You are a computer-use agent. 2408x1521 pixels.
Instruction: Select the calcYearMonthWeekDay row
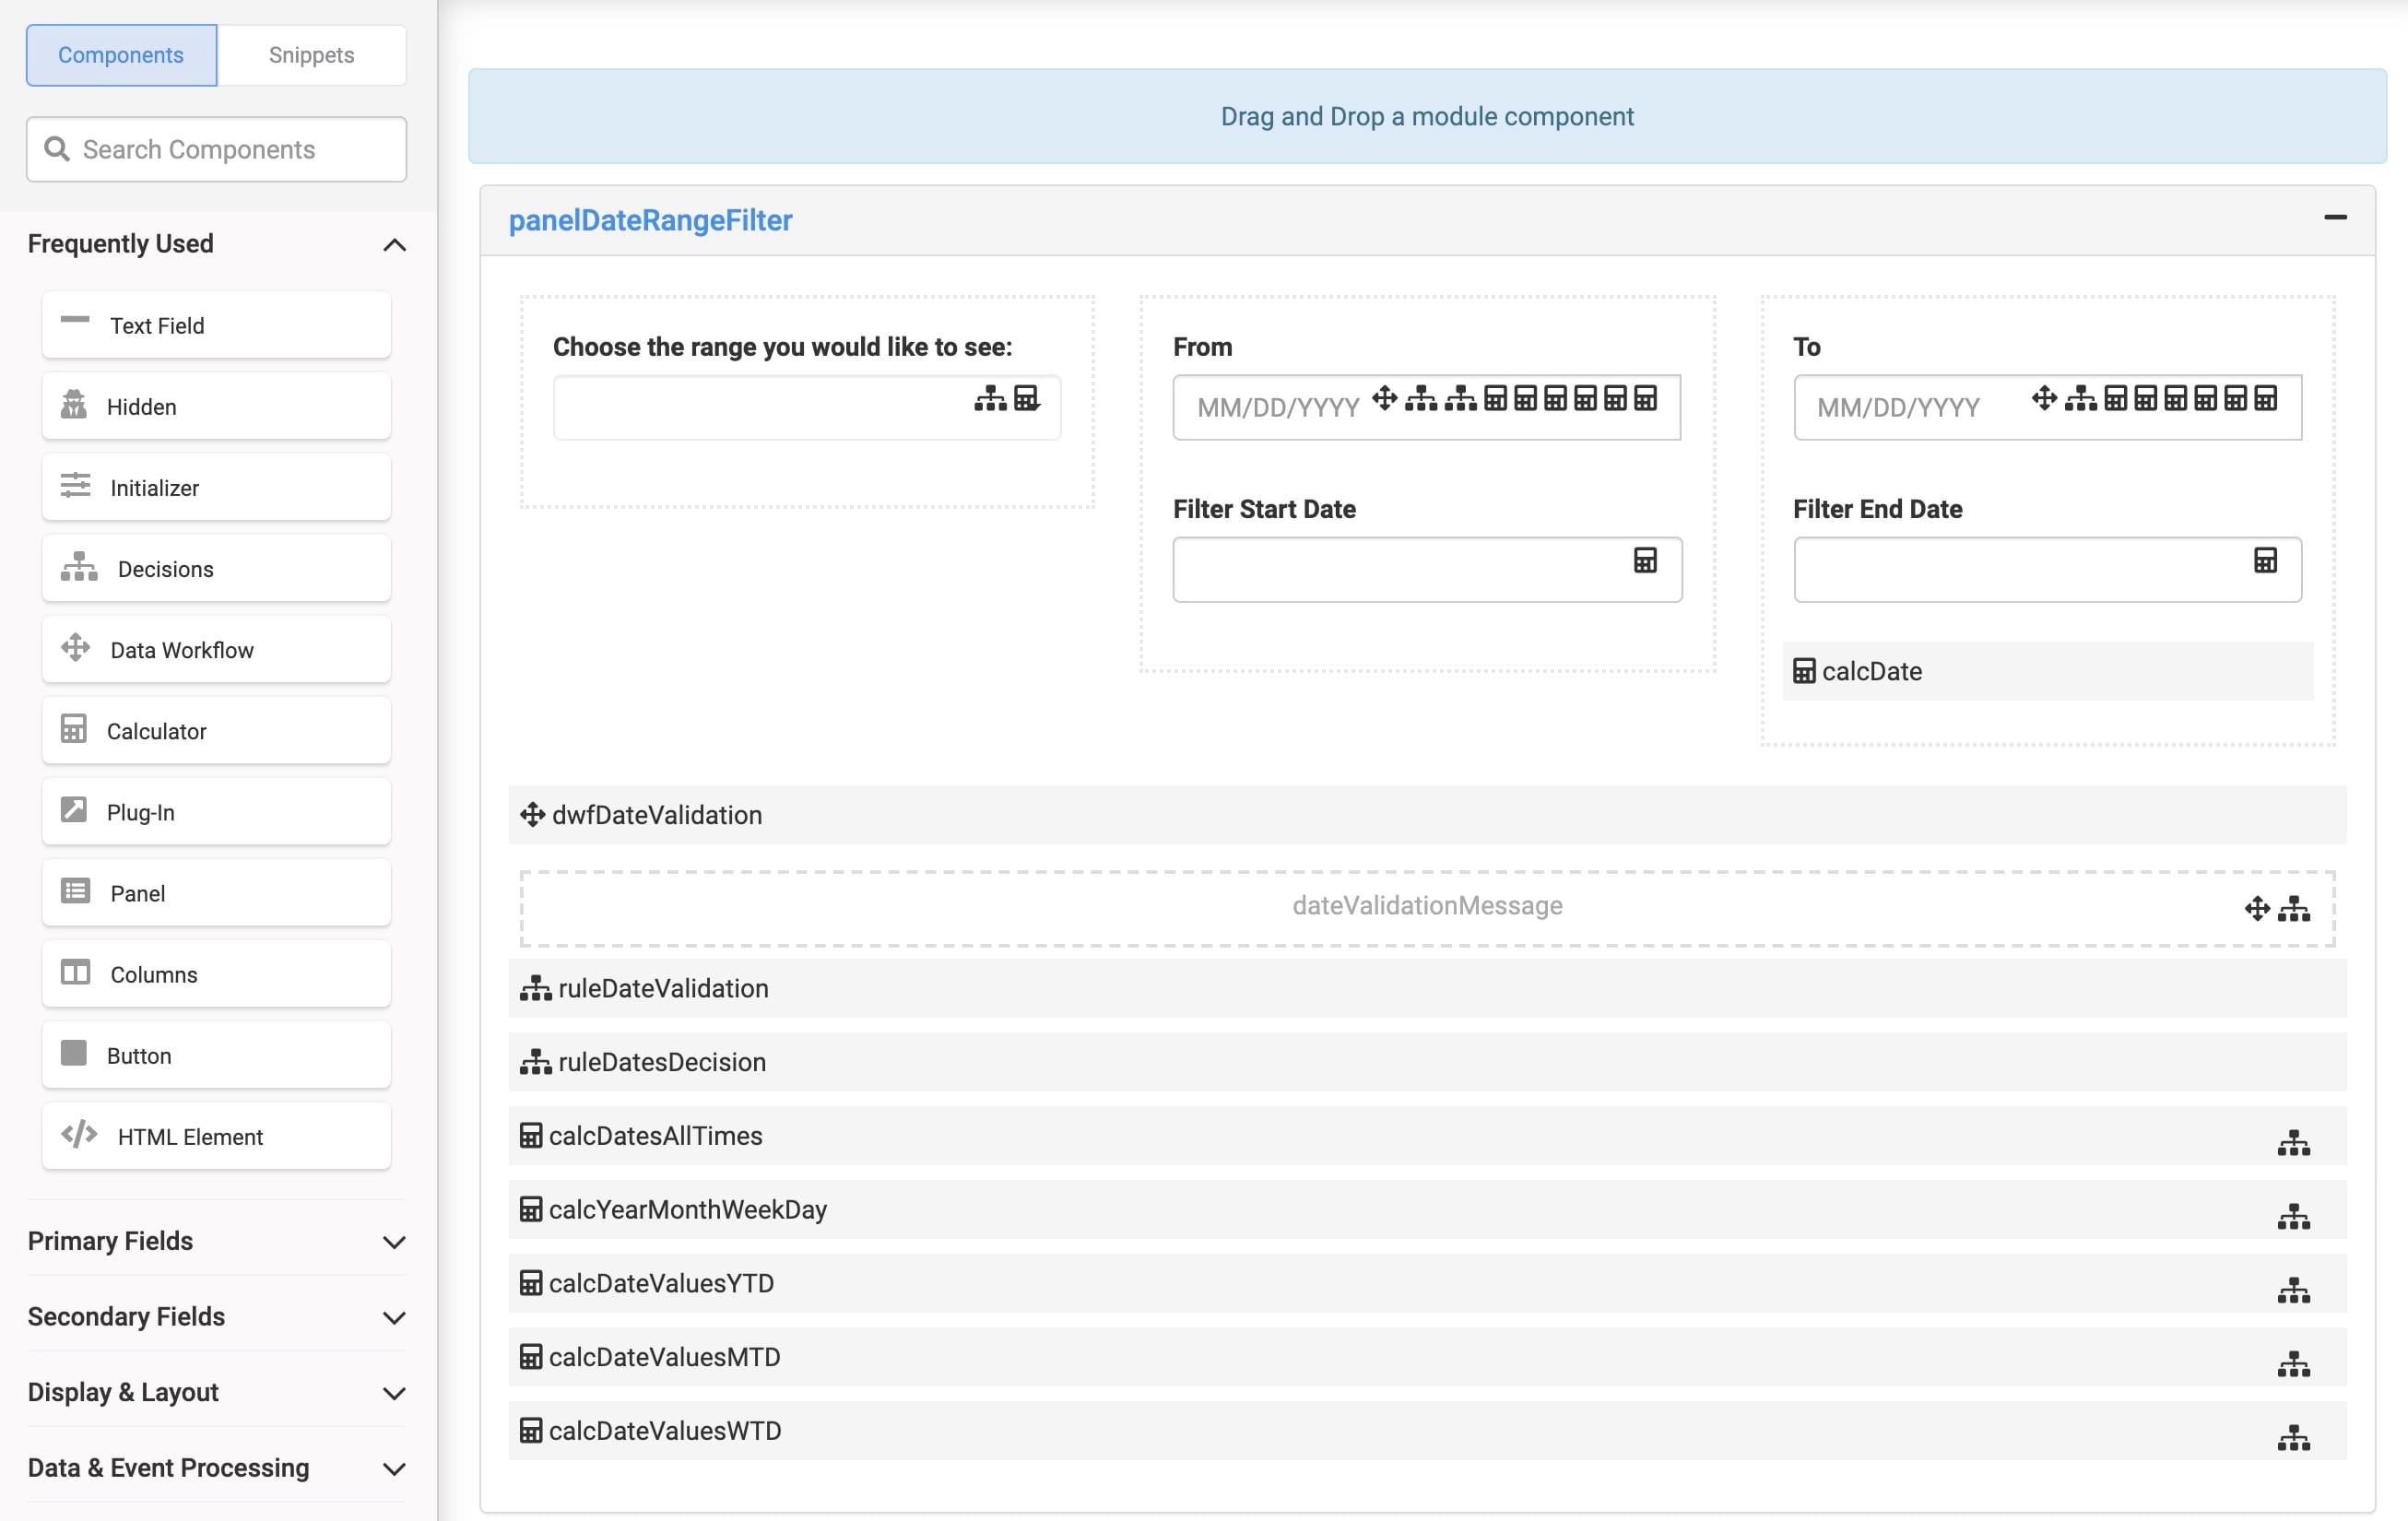click(1427, 1210)
